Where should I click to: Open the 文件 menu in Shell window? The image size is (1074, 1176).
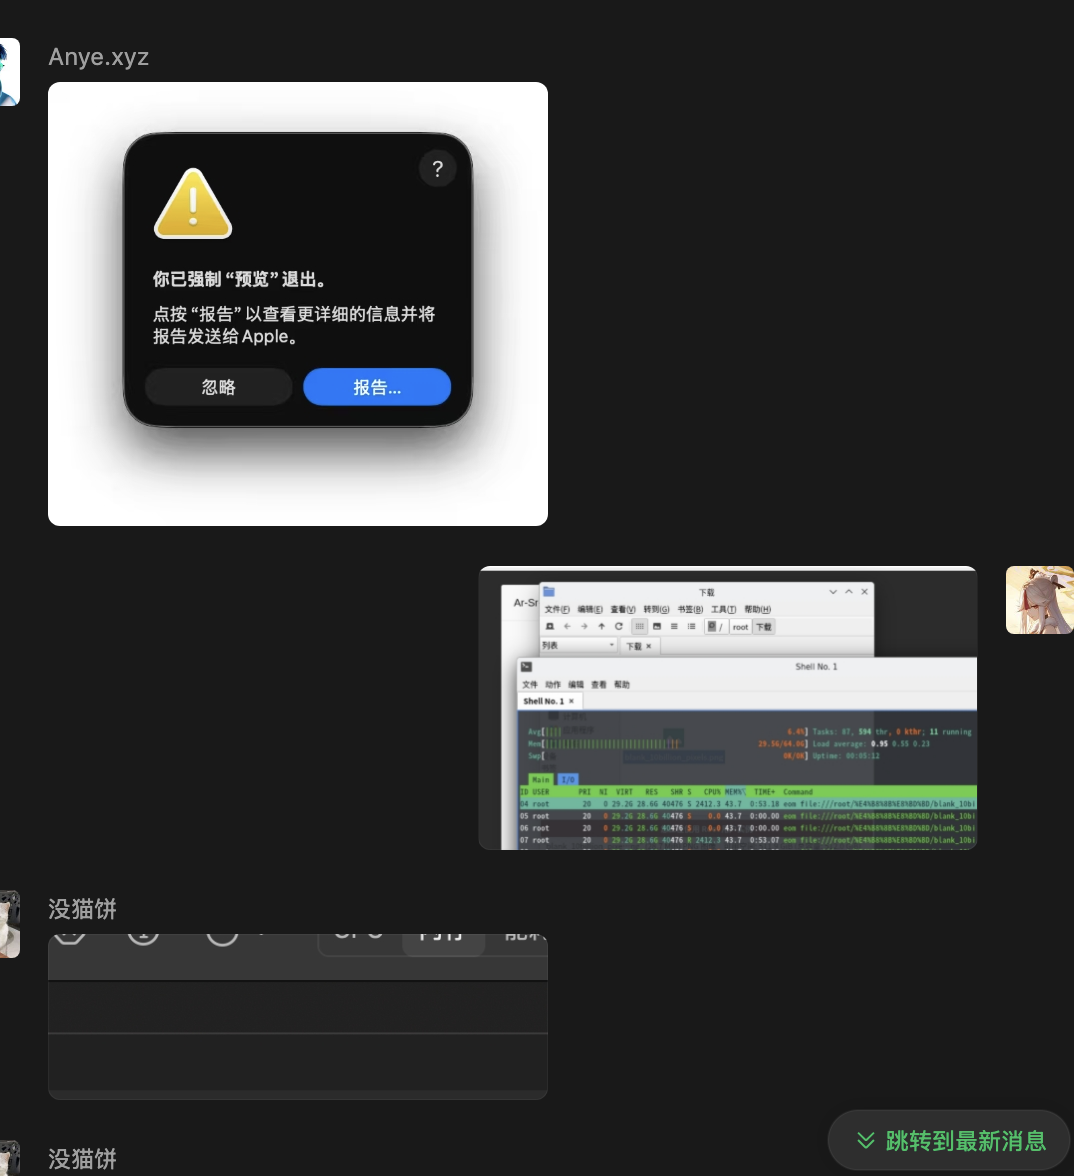(530, 685)
